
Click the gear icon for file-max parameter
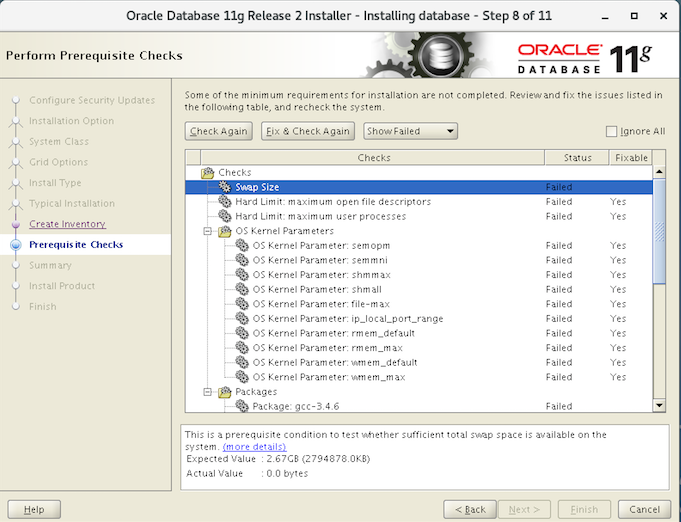click(x=242, y=304)
